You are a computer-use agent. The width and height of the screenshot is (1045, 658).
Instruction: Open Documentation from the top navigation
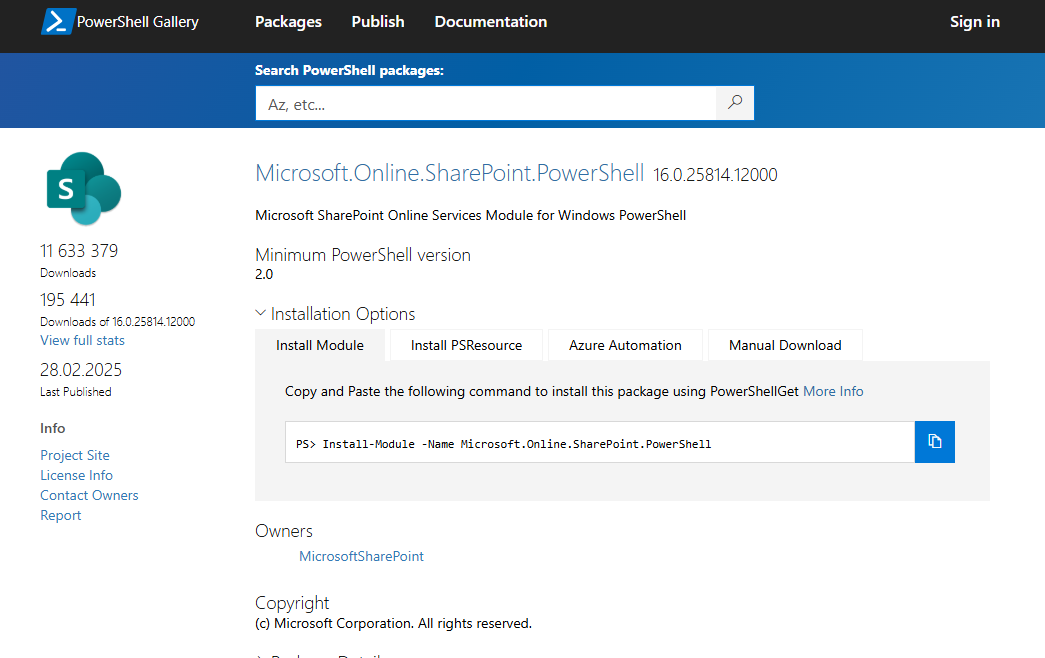491,22
